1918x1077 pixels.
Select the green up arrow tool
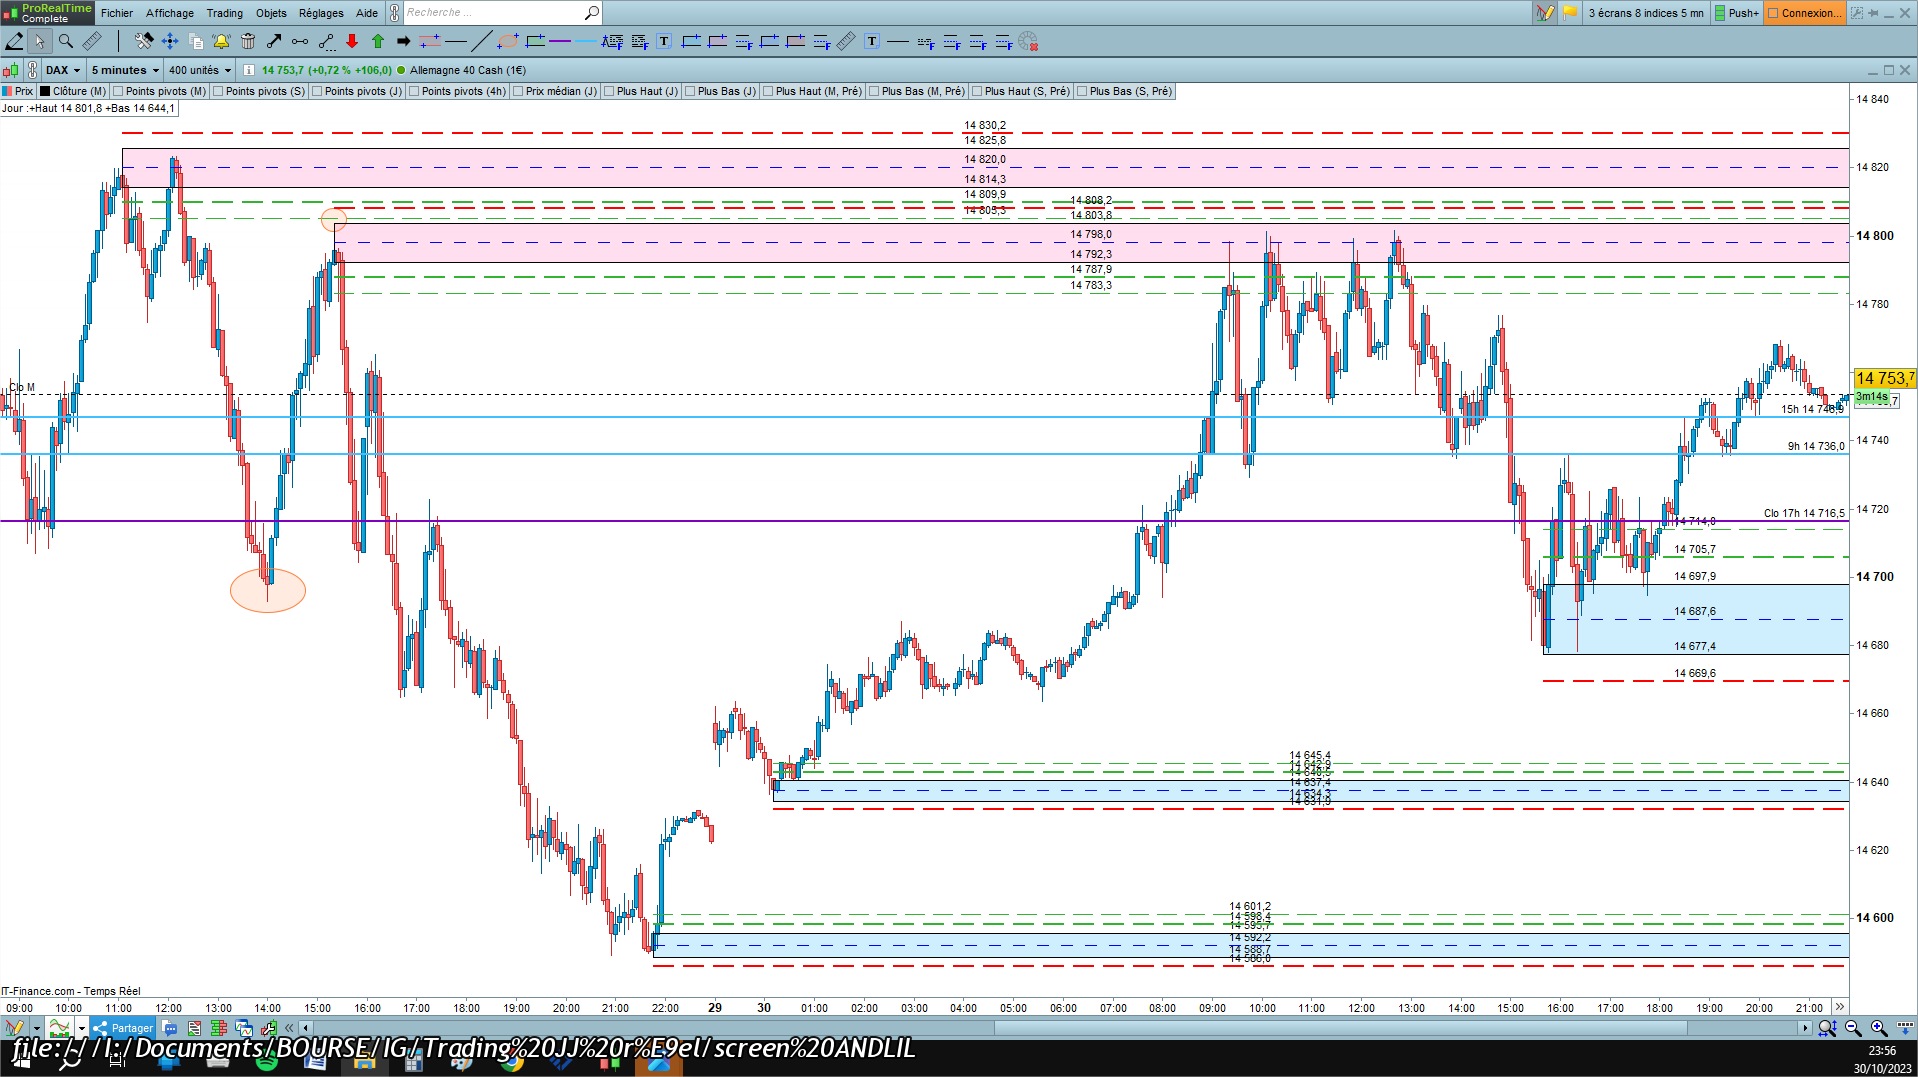(378, 41)
